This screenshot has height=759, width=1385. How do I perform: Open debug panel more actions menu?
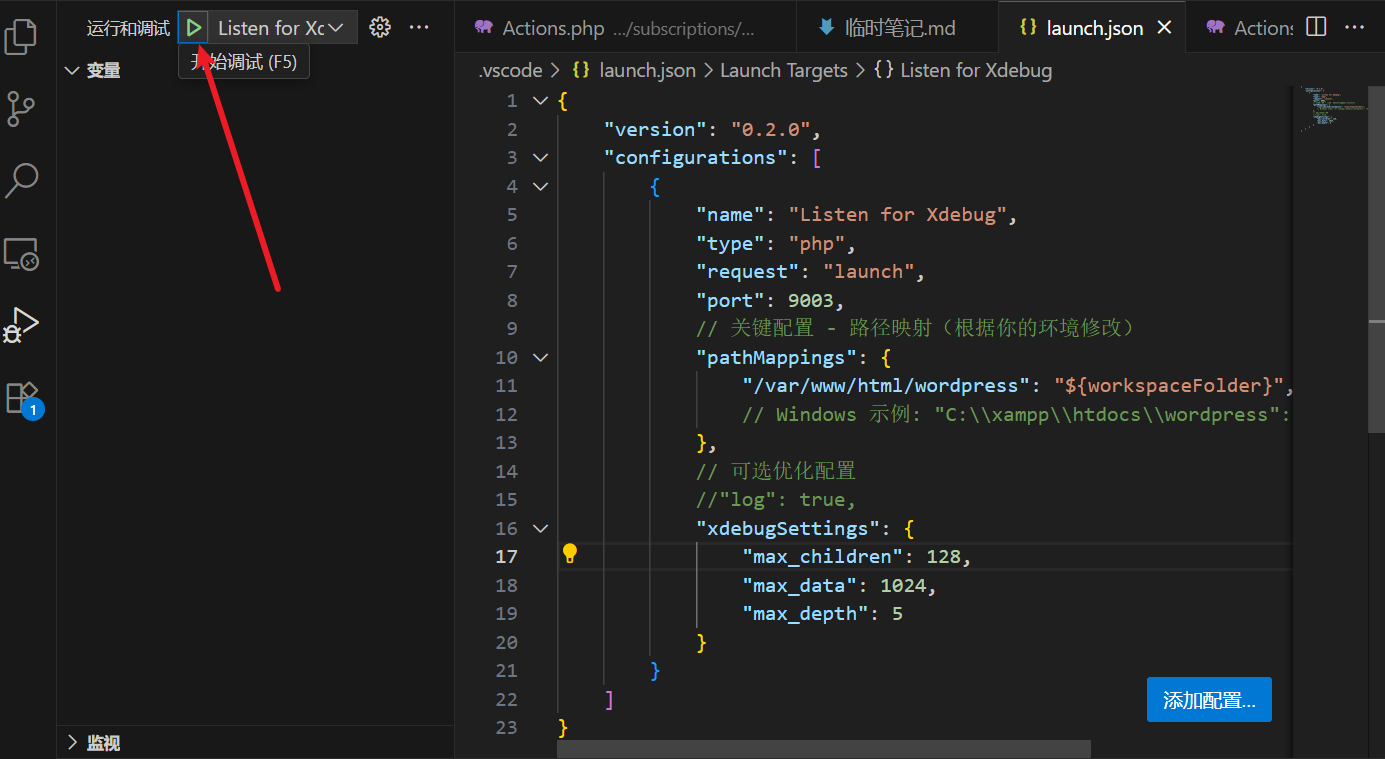[x=419, y=28]
